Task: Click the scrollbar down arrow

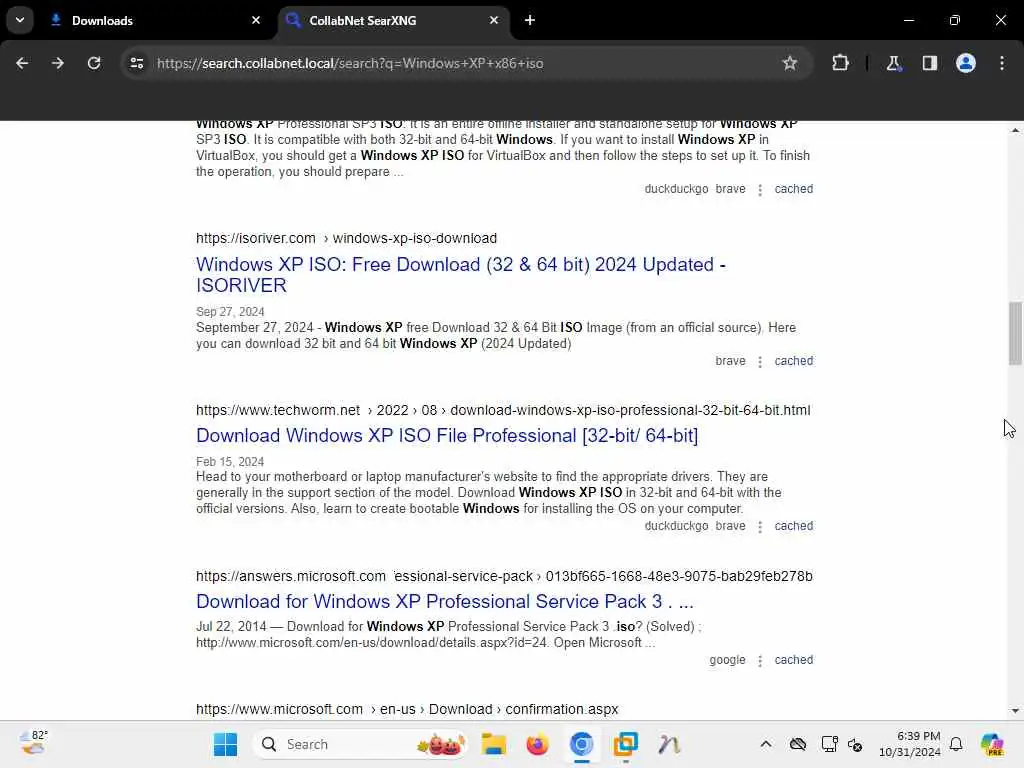Action: [1015, 711]
